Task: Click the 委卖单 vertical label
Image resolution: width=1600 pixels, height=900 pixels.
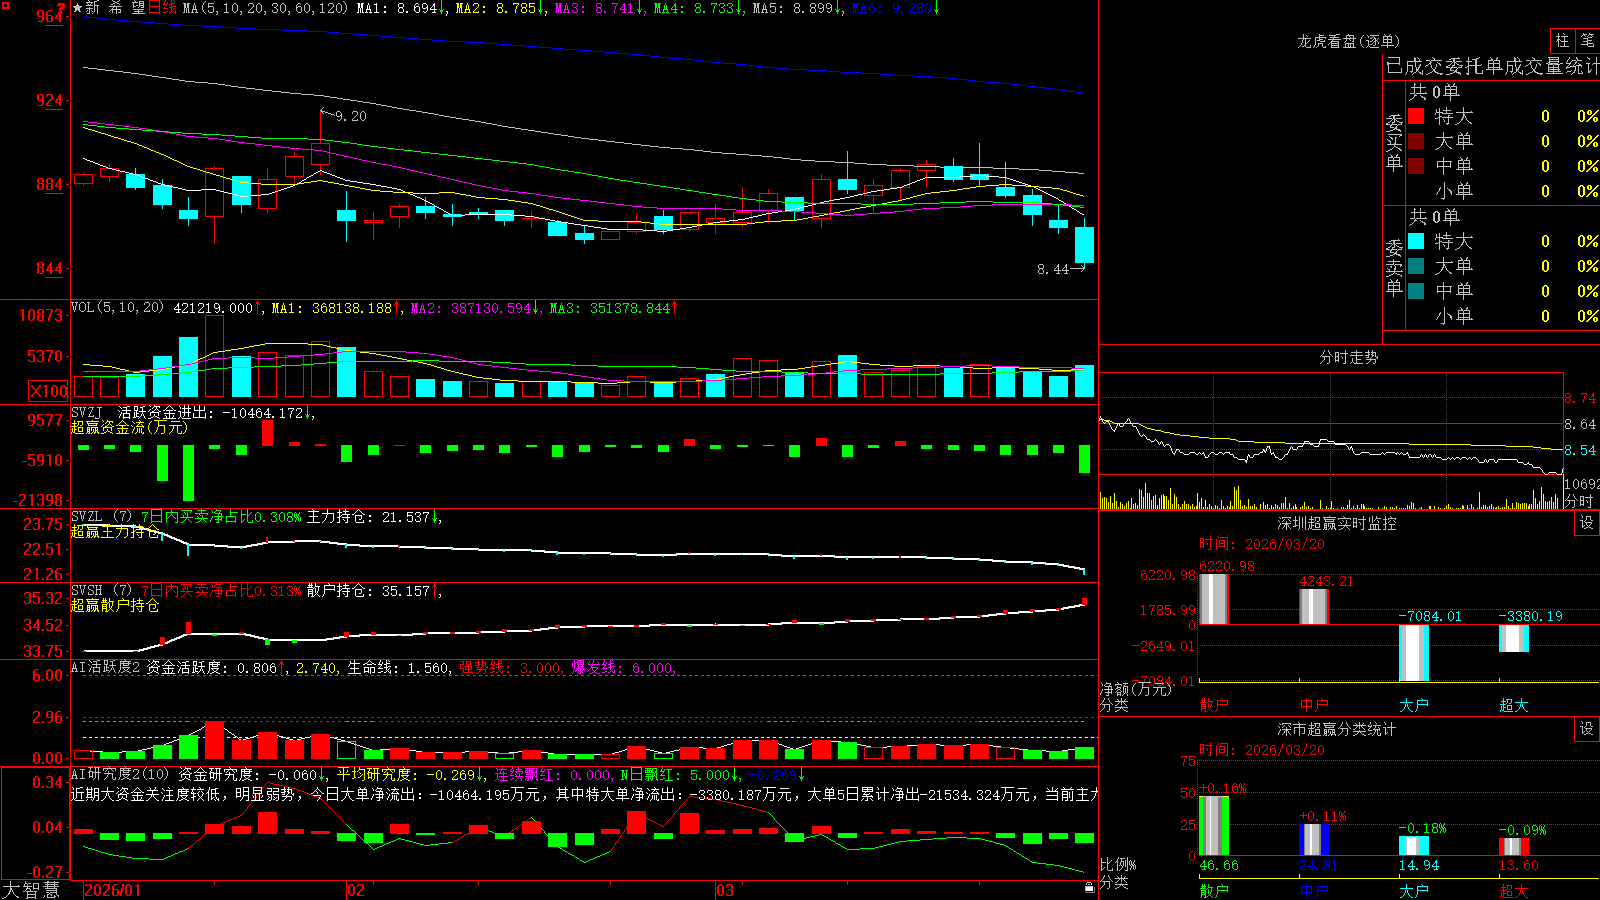Action: pyautogui.click(x=1394, y=267)
